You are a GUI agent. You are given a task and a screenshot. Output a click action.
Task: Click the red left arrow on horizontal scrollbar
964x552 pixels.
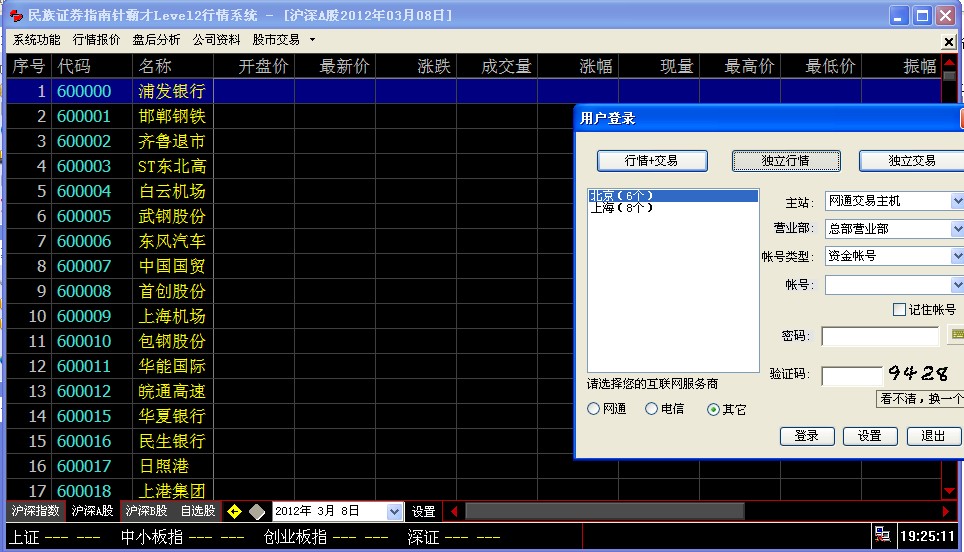pyautogui.click(x=454, y=512)
